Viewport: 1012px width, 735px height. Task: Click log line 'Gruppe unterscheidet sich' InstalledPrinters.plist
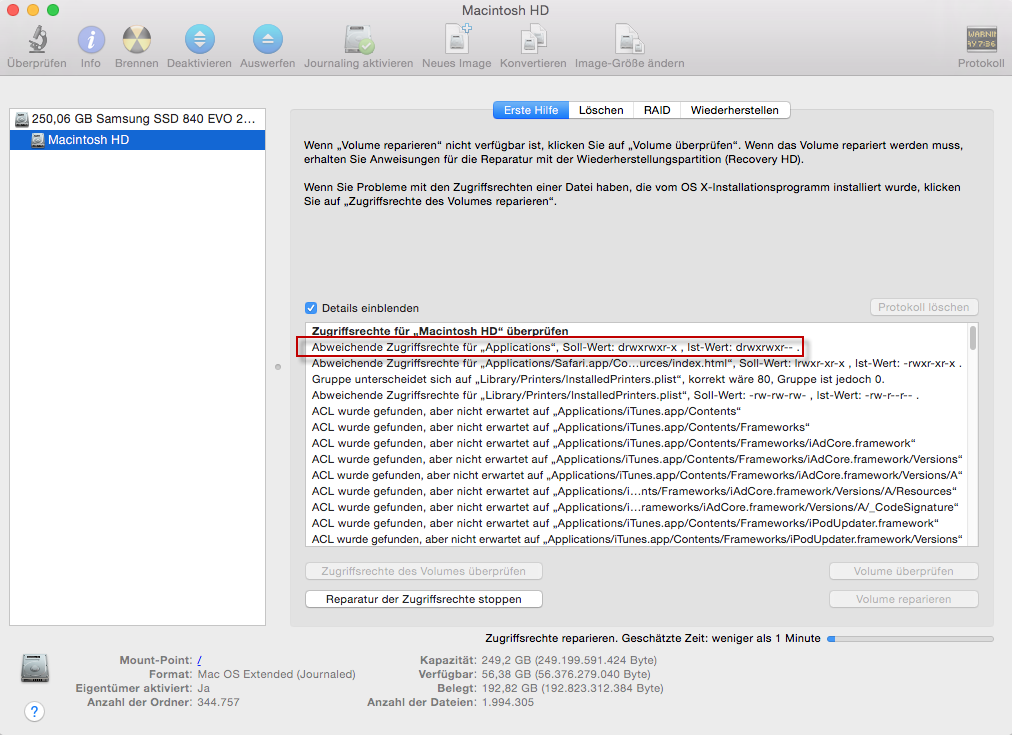point(598,379)
